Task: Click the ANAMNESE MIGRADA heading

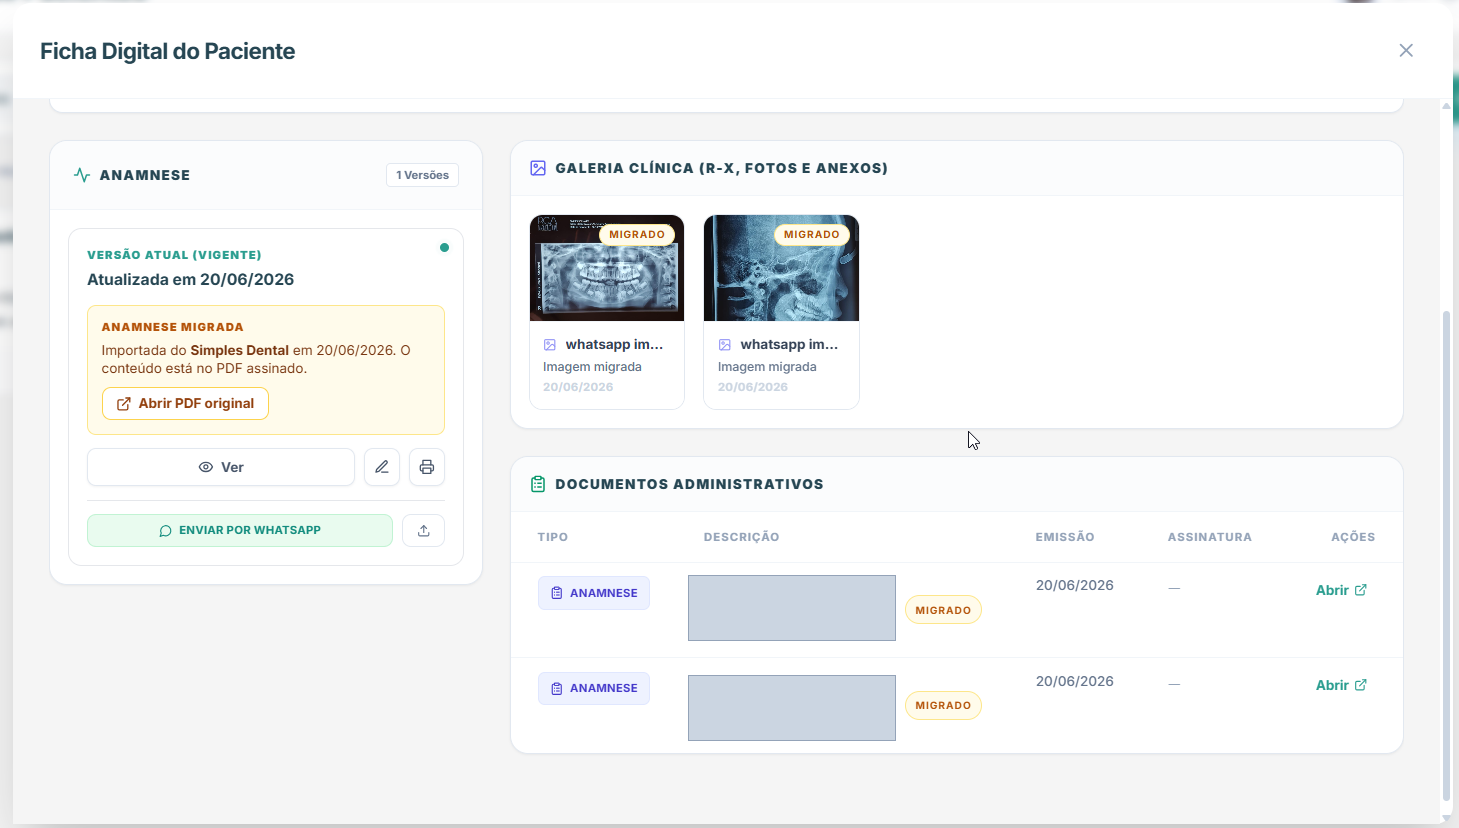Action: 172,327
